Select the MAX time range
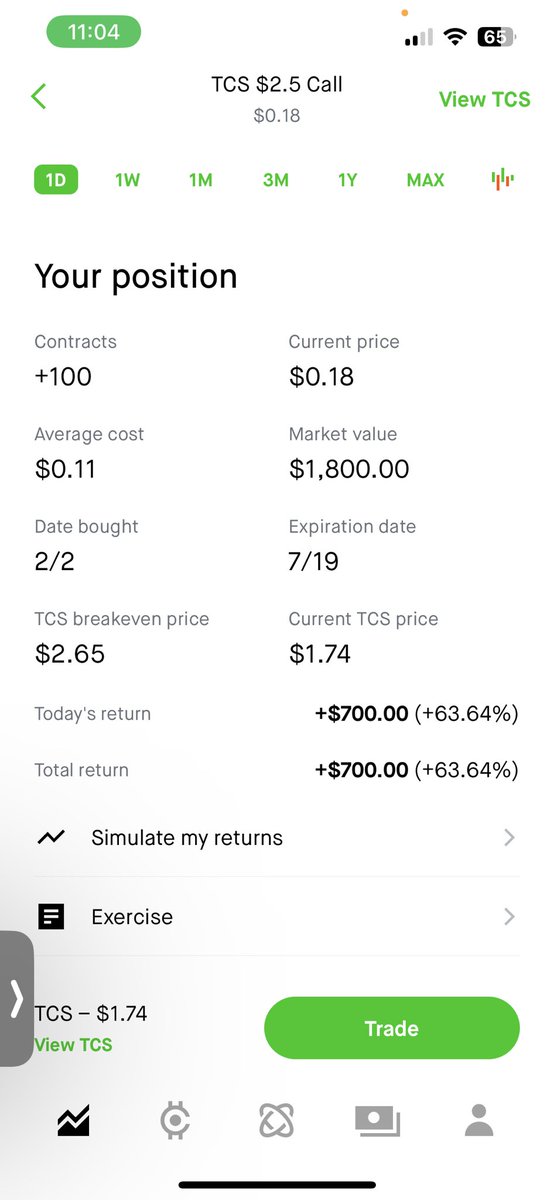554x1200 pixels. click(425, 180)
